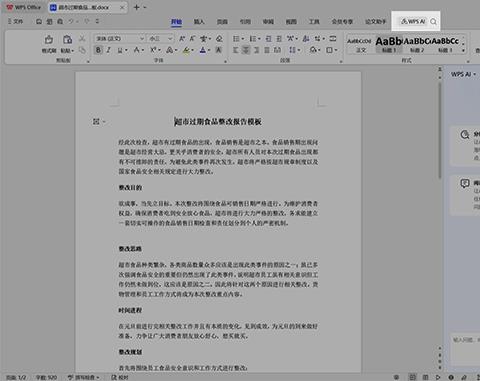Toggle page layout view in status bar
Screen dimensions: 480x381
413,377
